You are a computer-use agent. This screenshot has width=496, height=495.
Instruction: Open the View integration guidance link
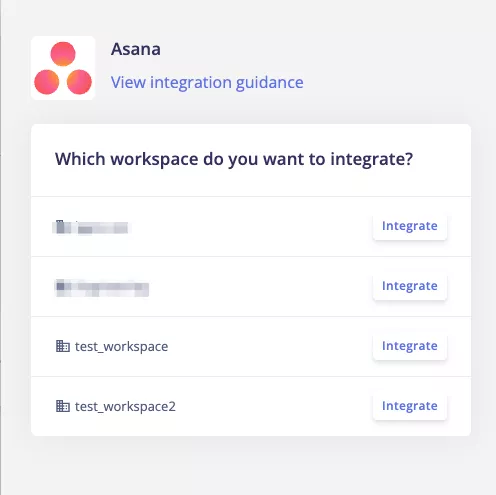(207, 82)
